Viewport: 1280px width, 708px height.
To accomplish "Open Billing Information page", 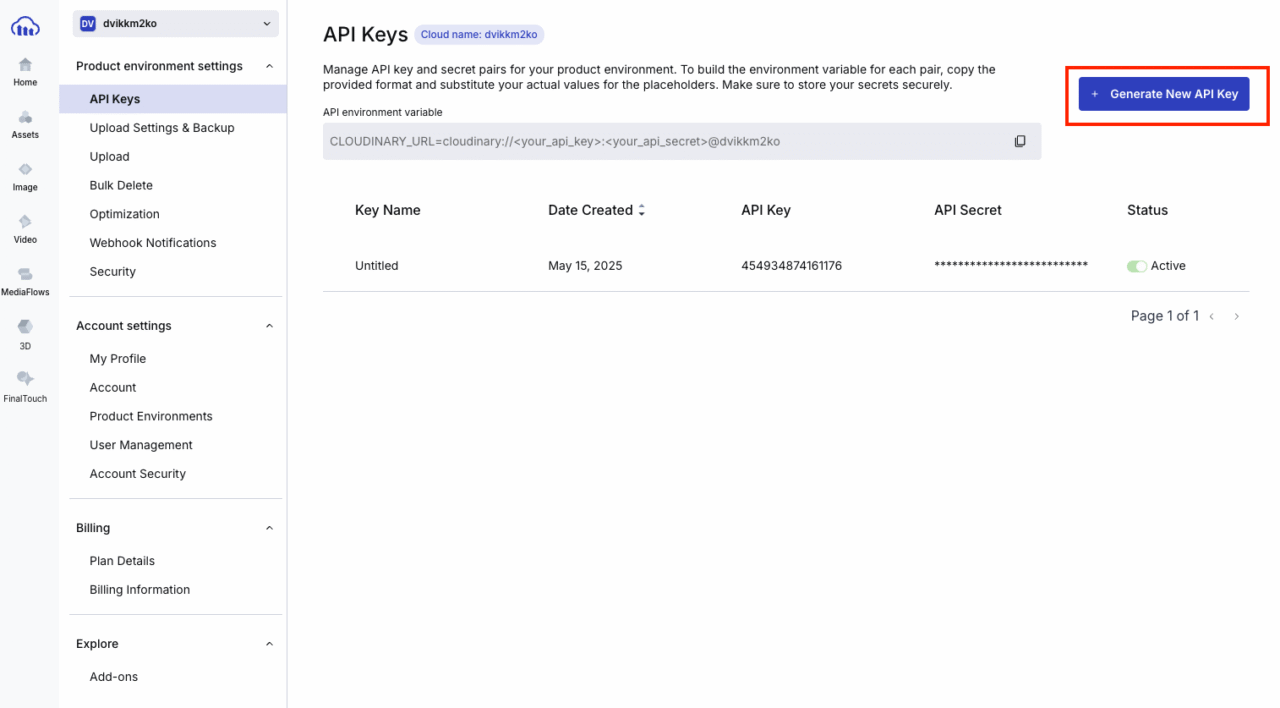I will (x=140, y=590).
